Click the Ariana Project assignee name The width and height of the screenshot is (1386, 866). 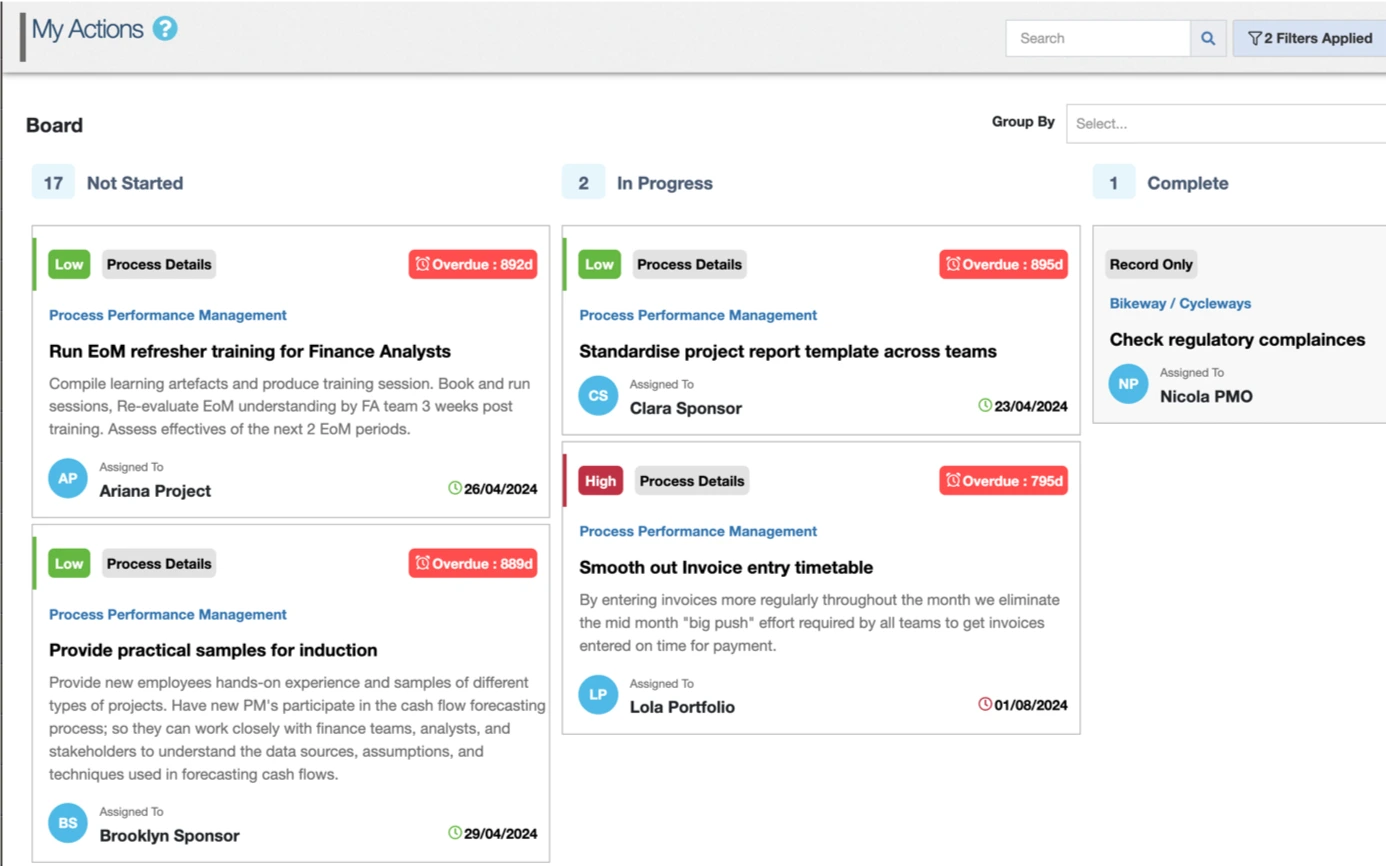[x=155, y=491]
